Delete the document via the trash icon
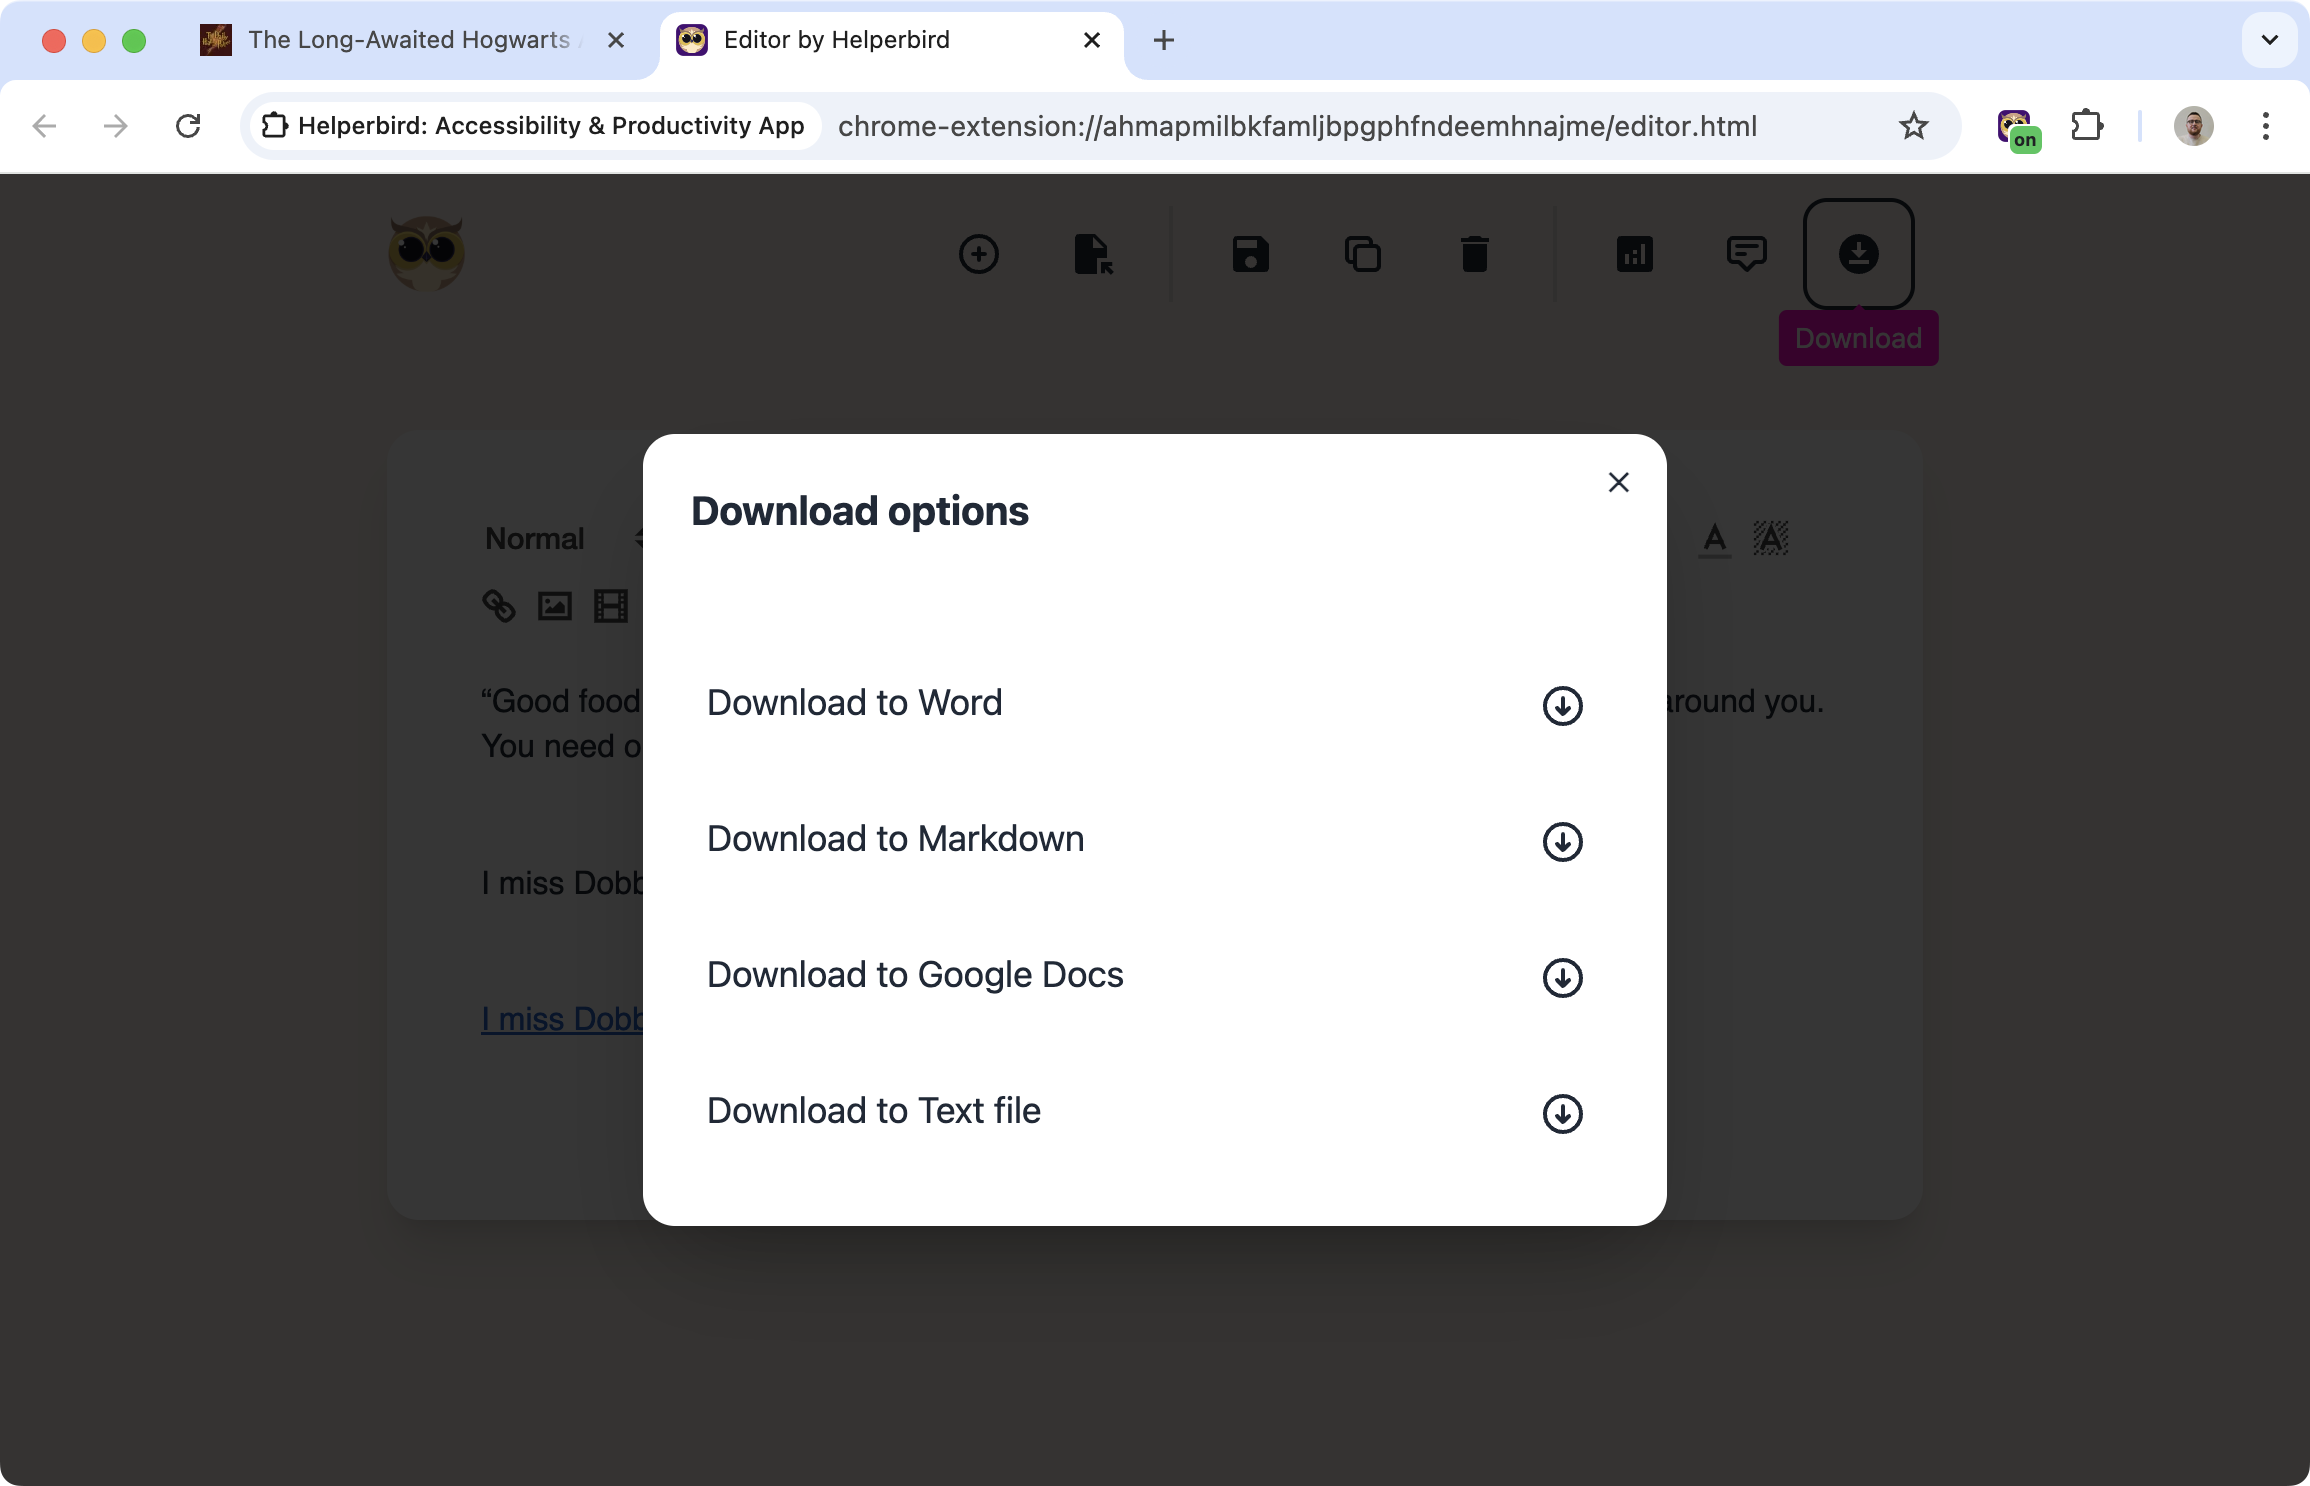 [1474, 254]
